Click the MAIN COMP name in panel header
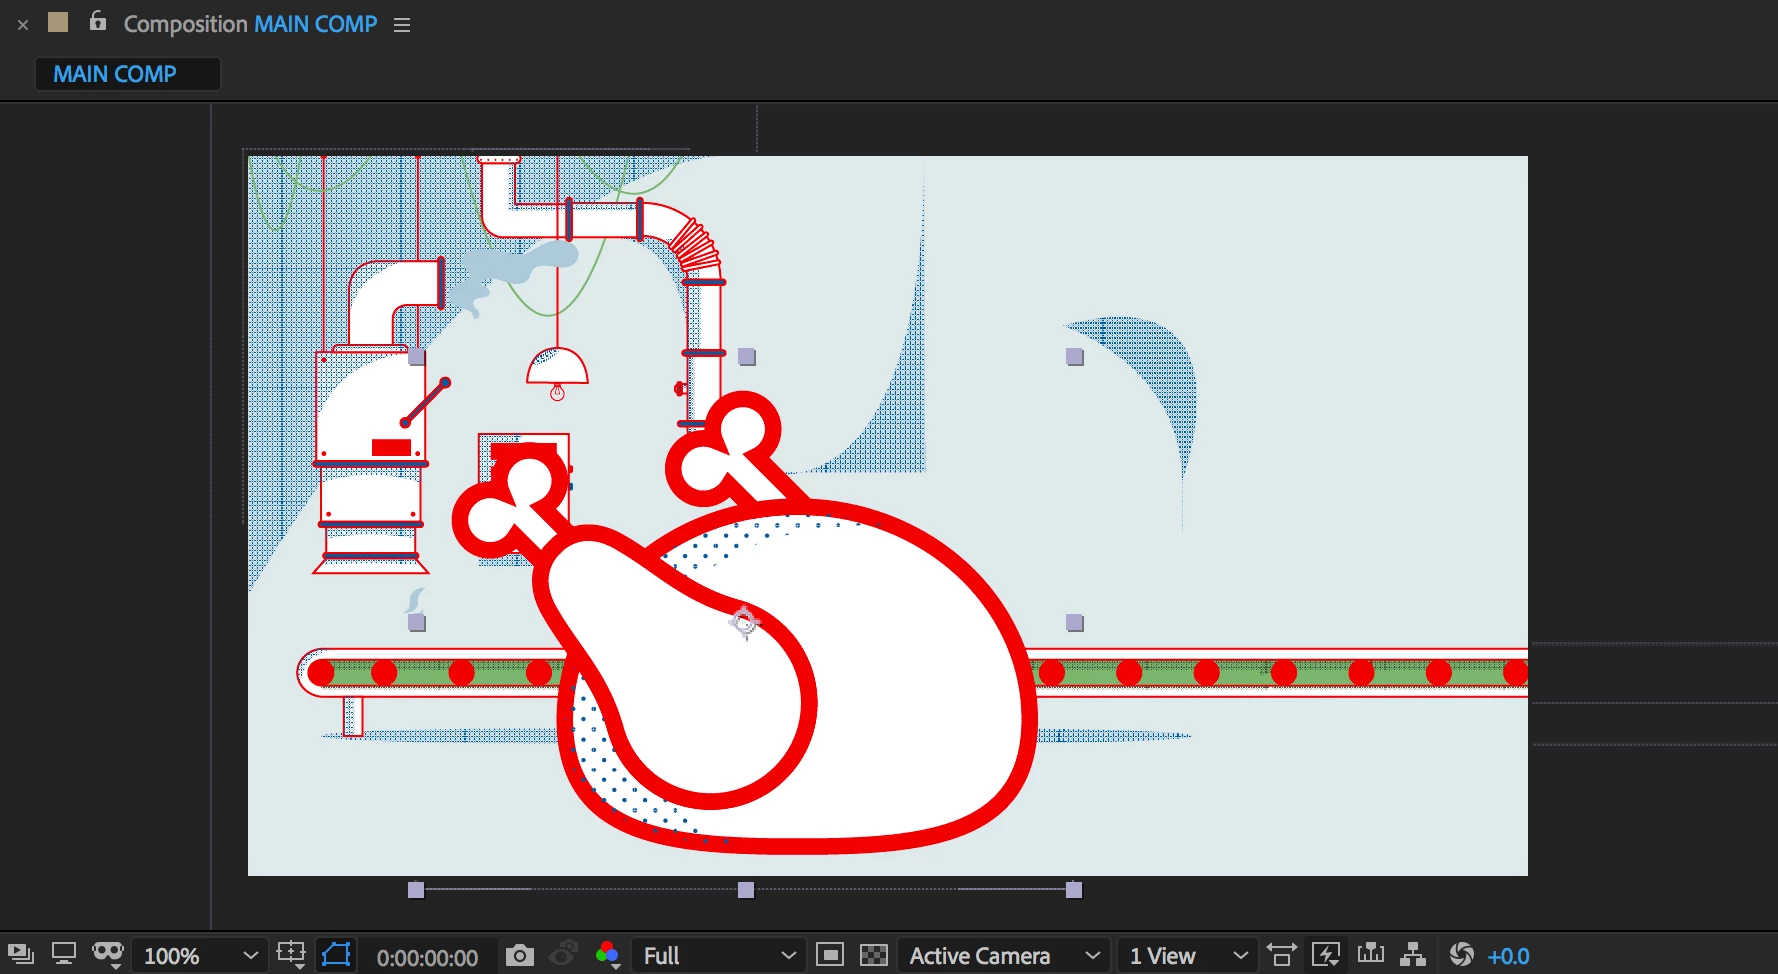 (x=316, y=24)
